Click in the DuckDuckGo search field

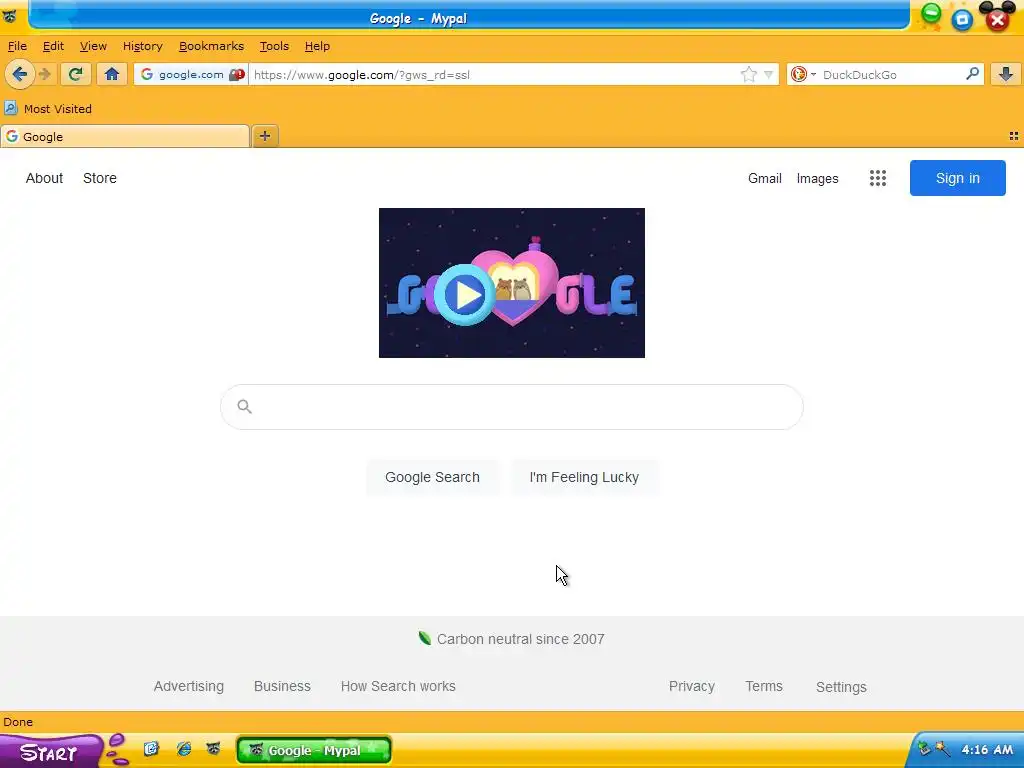point(891,74)
